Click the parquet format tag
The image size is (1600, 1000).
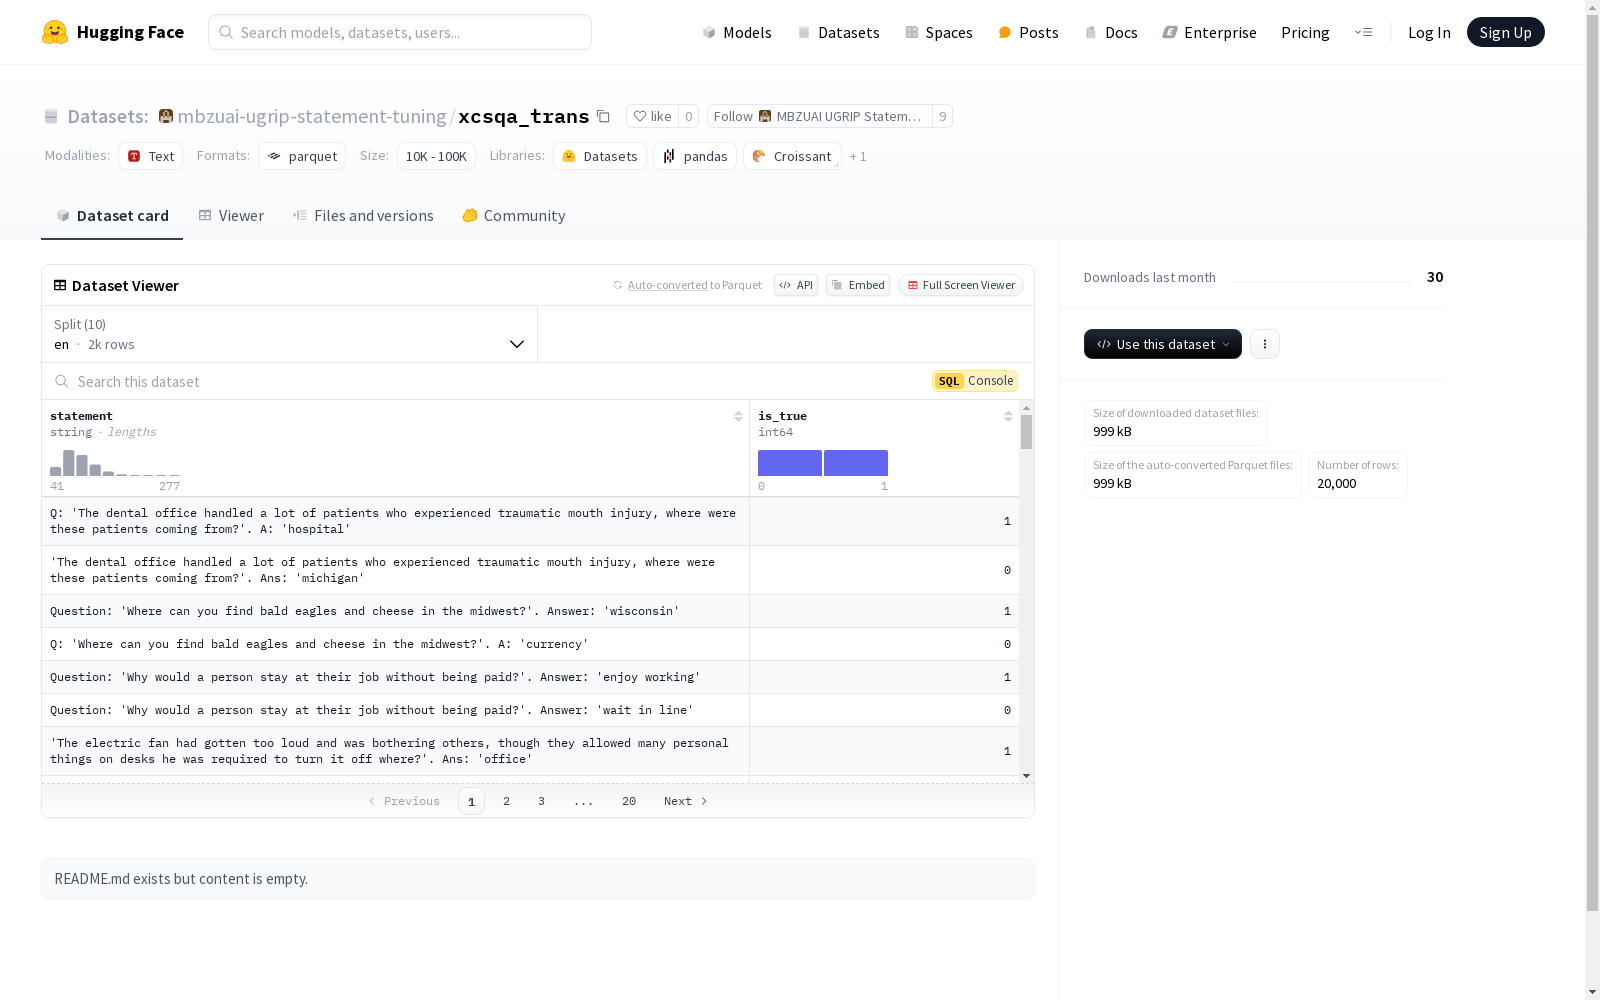pyautogui.click(x=302, y=156)
